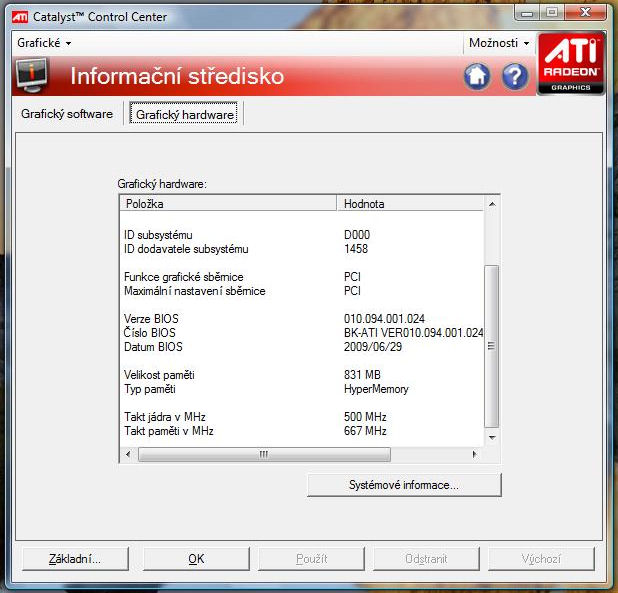Click the ATI Radeon Graphics logo
618x593 pixels.
pyautogui.click(x=571, y=64)
